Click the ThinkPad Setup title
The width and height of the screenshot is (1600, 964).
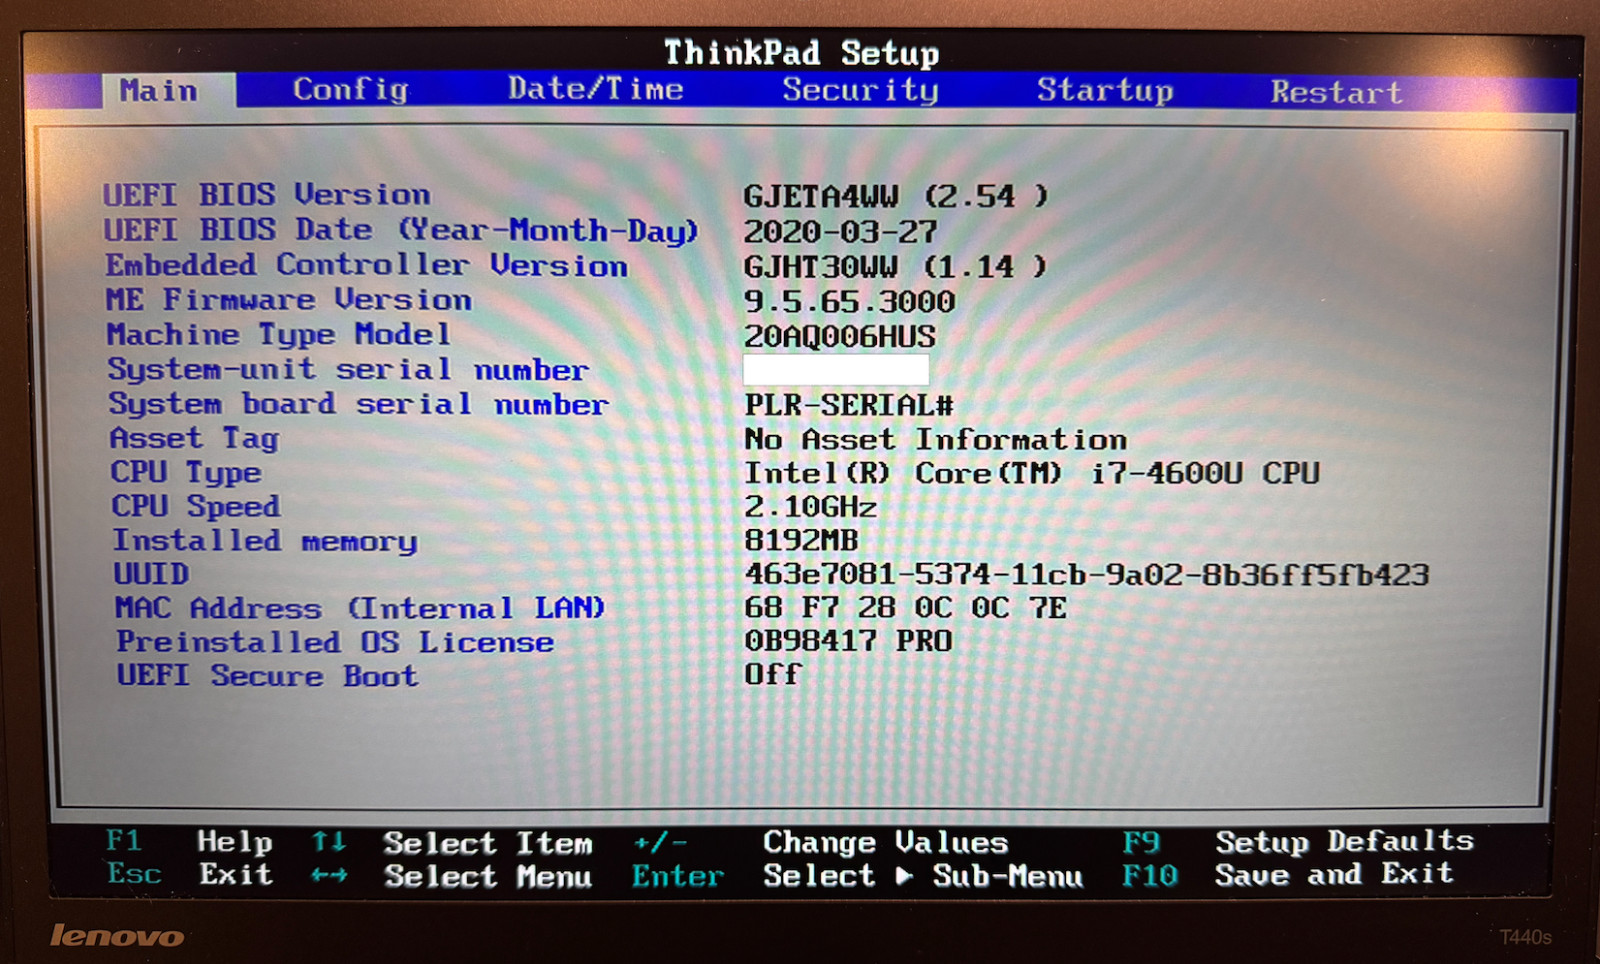click(x=802, y=52)
